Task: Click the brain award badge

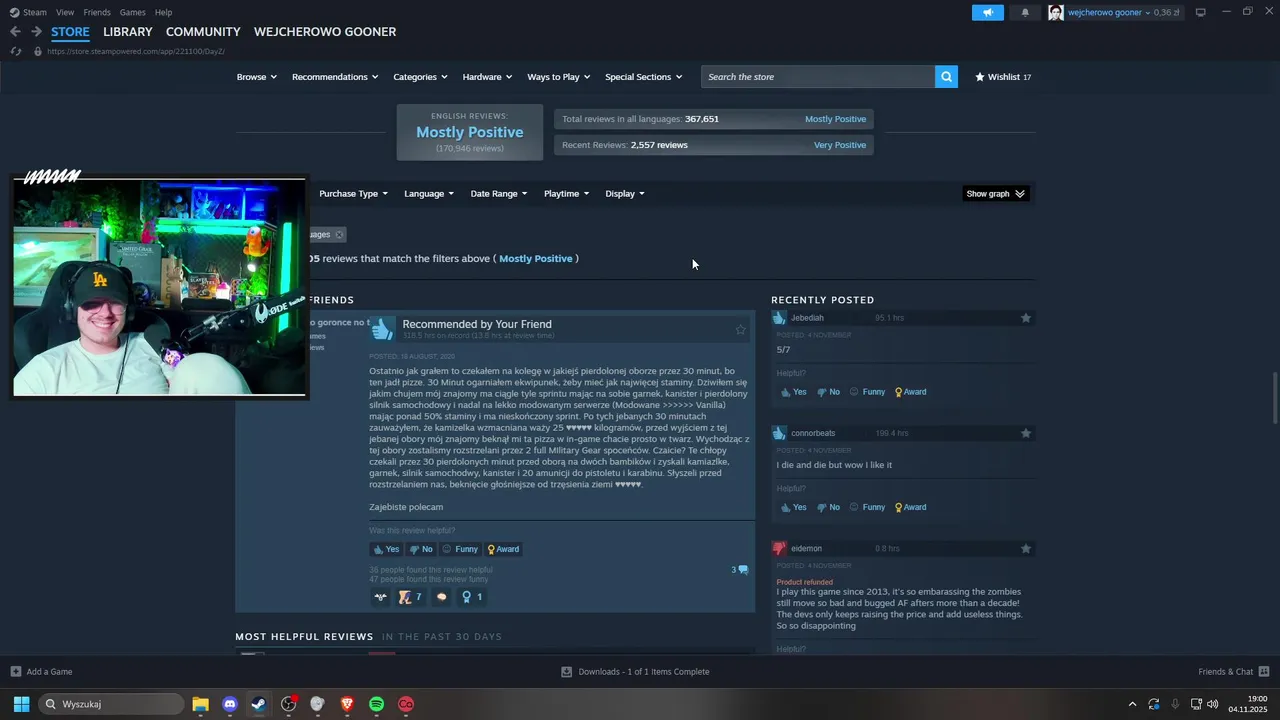Action: 441,597
